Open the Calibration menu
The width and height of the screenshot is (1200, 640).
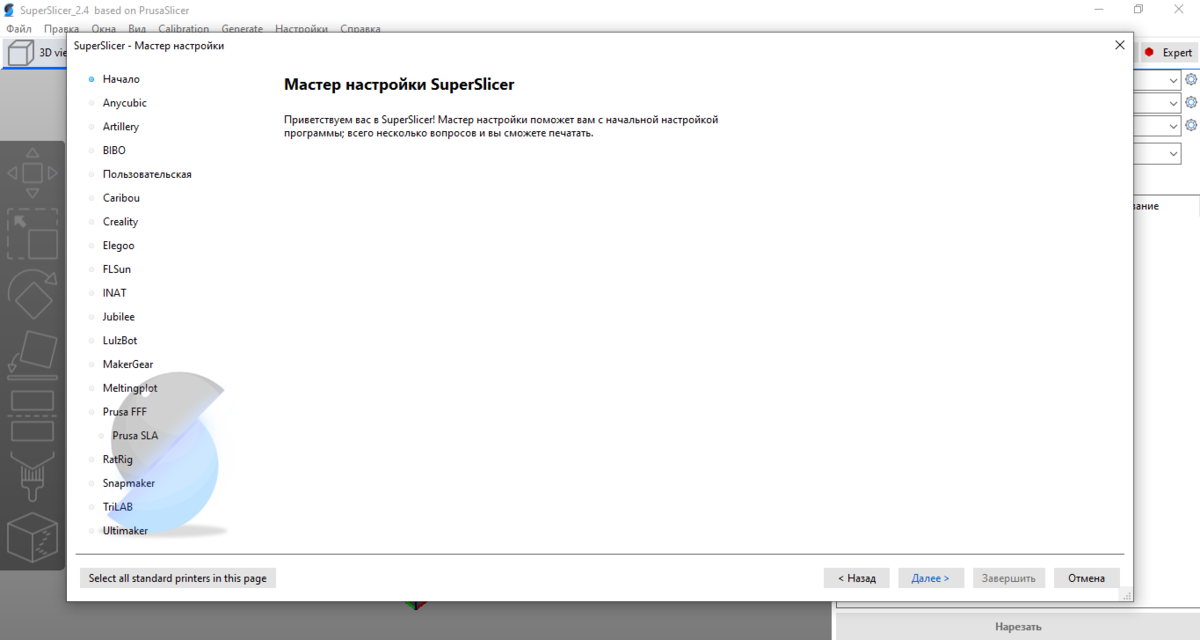coord(184,29)
